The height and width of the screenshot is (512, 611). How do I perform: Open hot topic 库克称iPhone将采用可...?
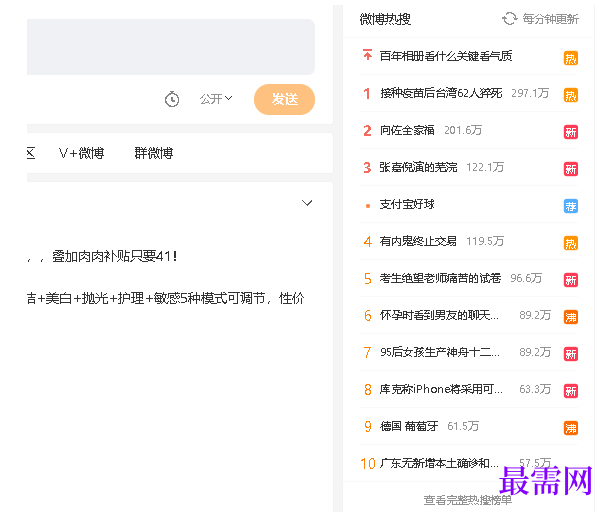tap(441, 389)
